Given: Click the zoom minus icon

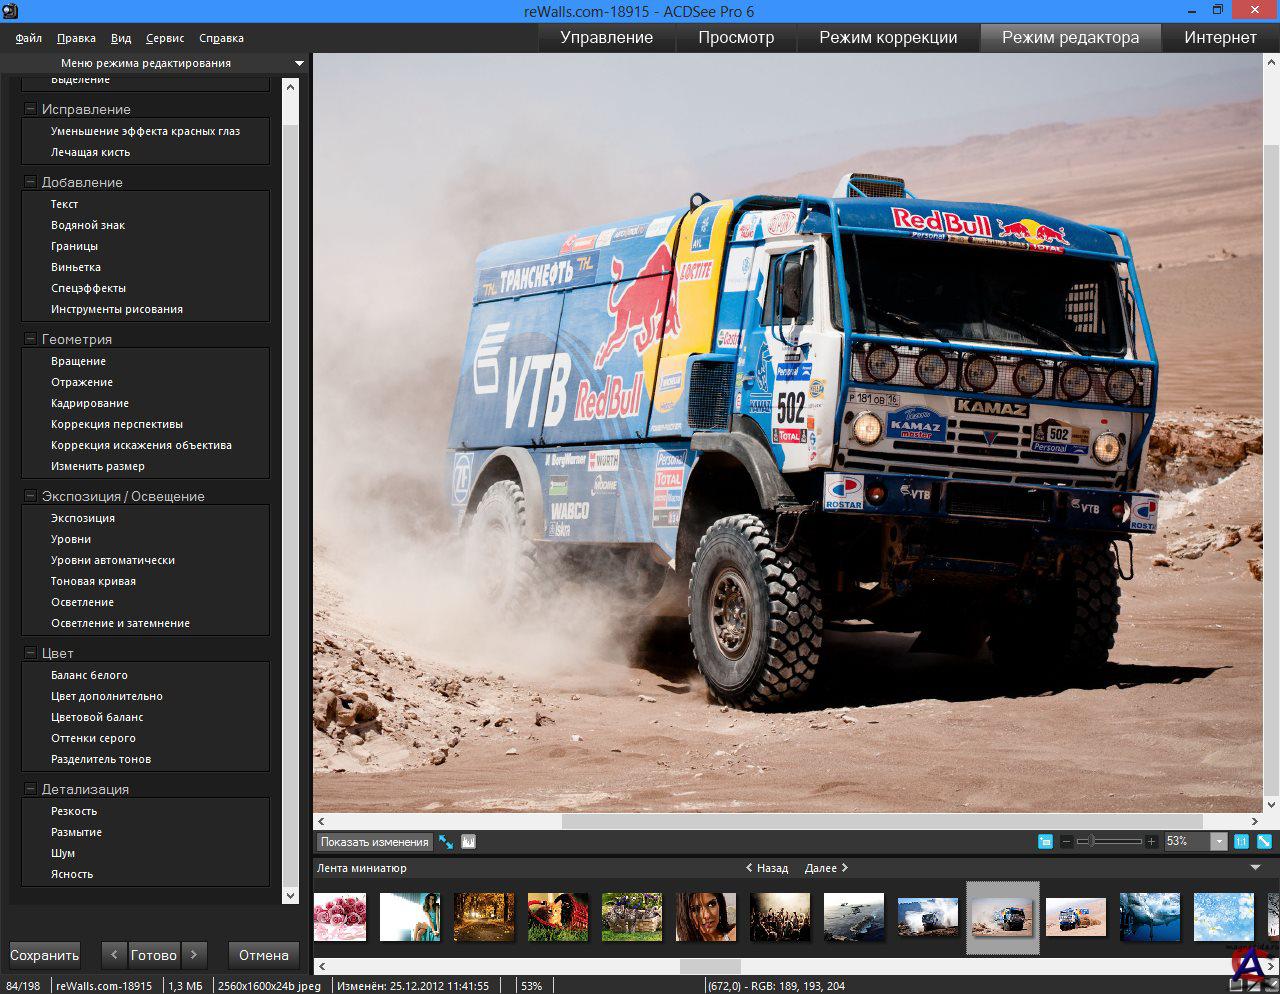Looking at the screenshot, I should (x=1067, y=842).
